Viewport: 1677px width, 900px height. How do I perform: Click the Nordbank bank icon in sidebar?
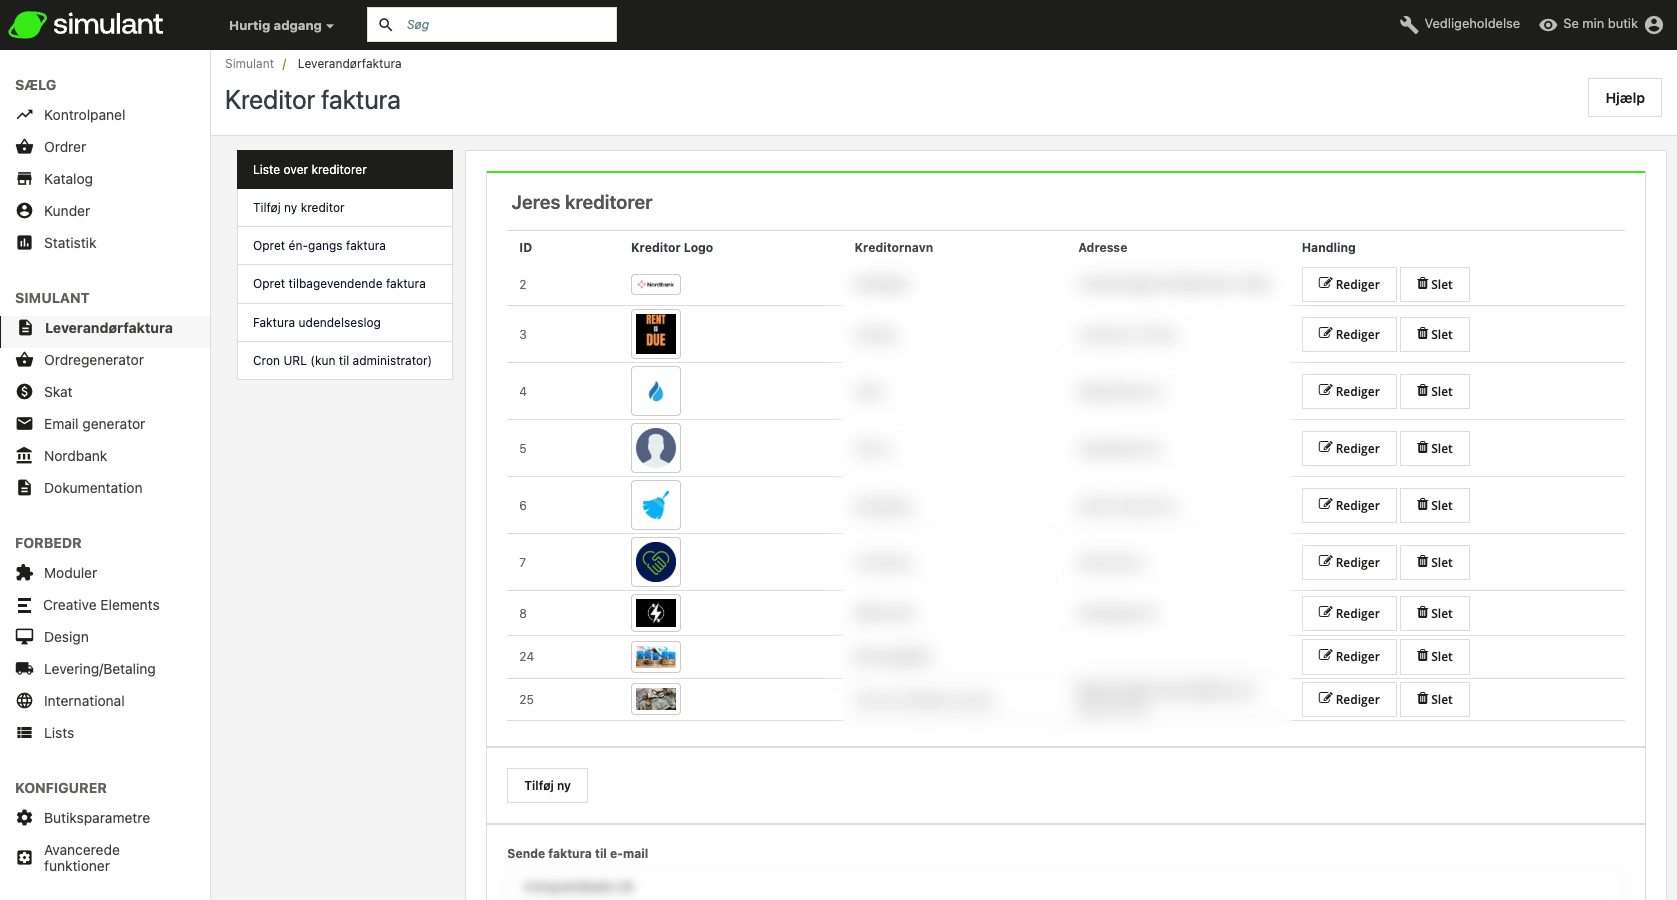click(25, 456)
